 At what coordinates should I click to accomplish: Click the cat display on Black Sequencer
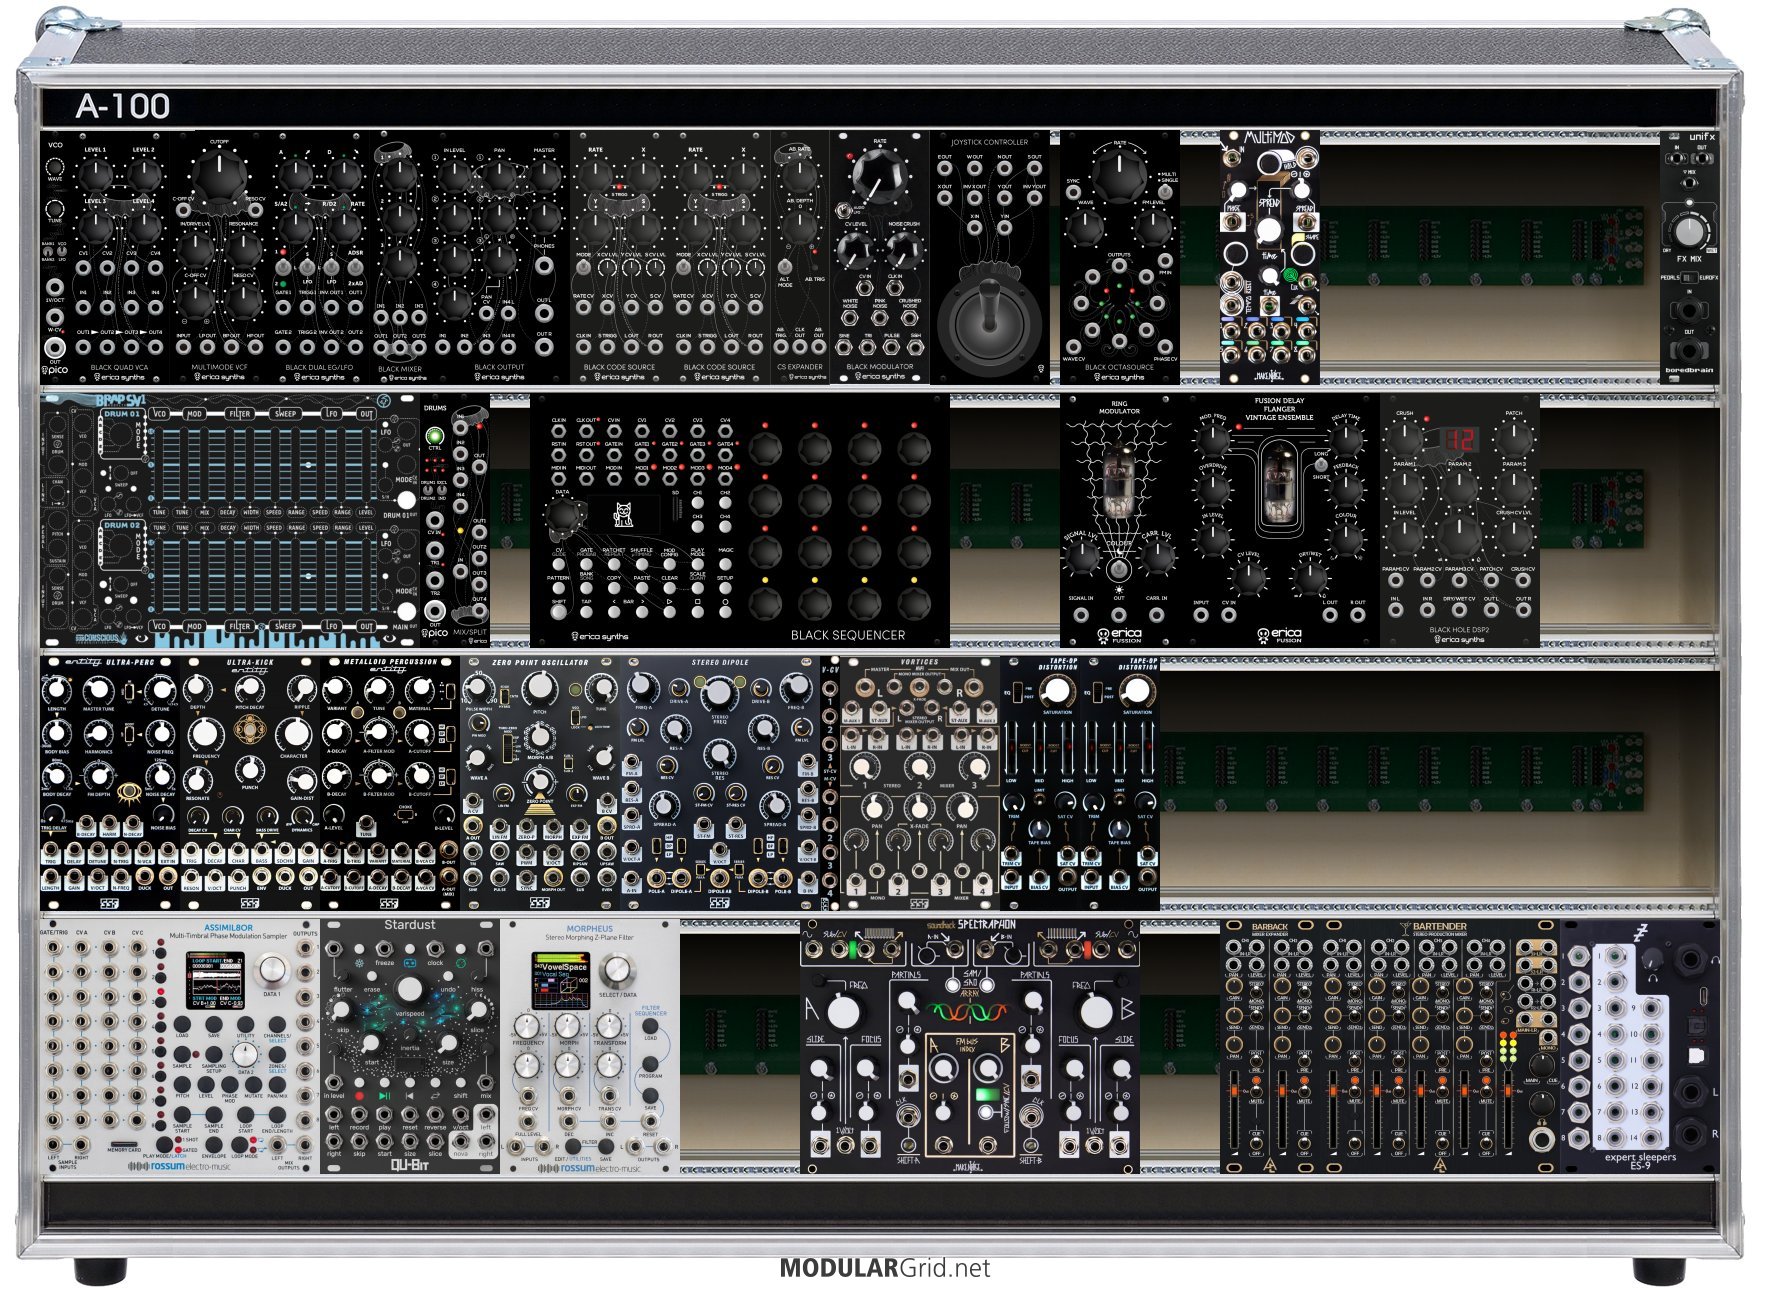click(622, 514)
